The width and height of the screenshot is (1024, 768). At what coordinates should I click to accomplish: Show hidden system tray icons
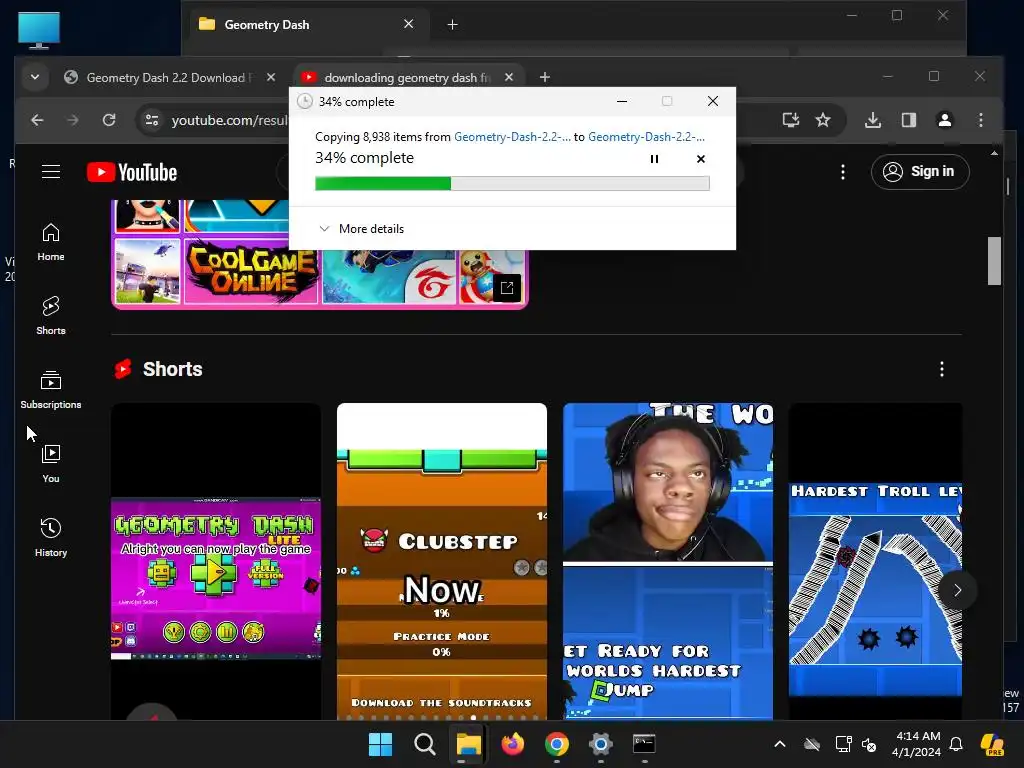(x=780, y=744)
